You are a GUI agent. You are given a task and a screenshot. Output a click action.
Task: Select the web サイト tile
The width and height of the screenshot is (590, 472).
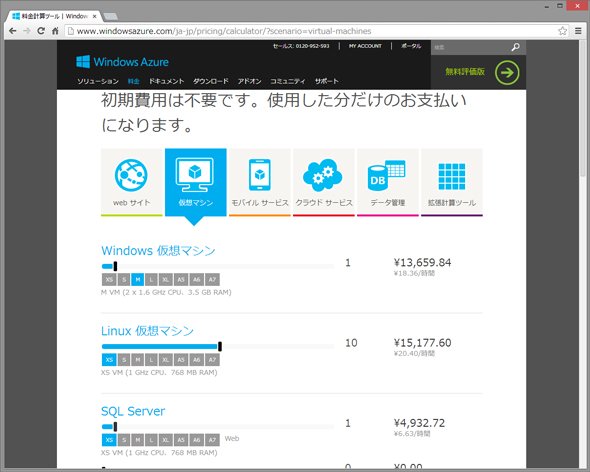[131, 183]
